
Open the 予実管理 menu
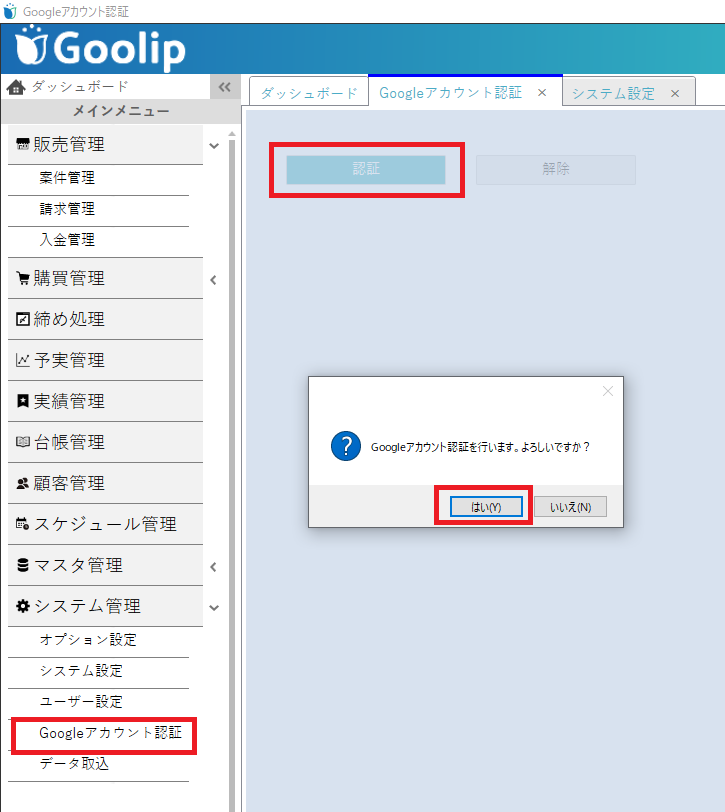pos(105,360)
